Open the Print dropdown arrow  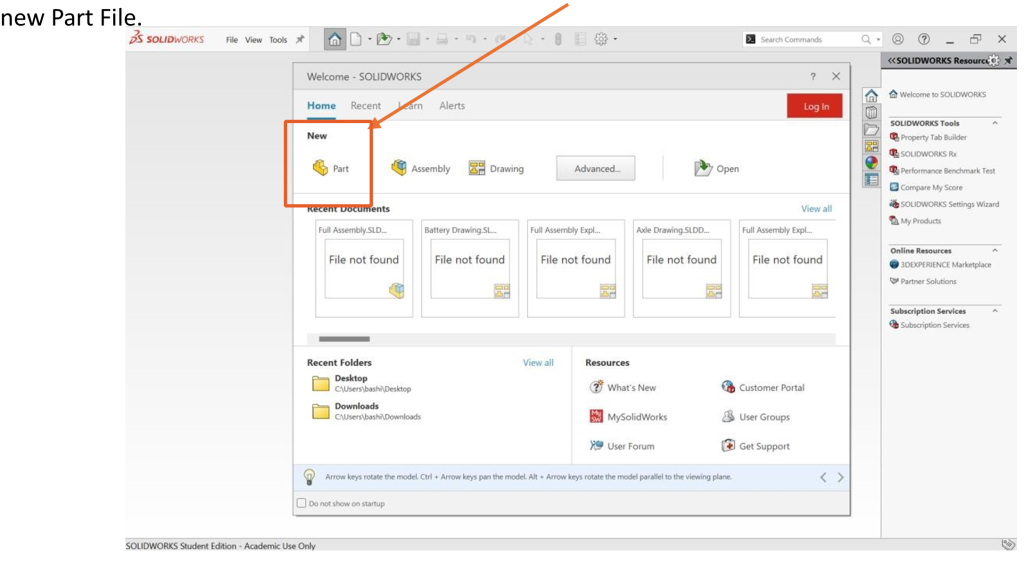pyautogui.click(x=456, y=39)
